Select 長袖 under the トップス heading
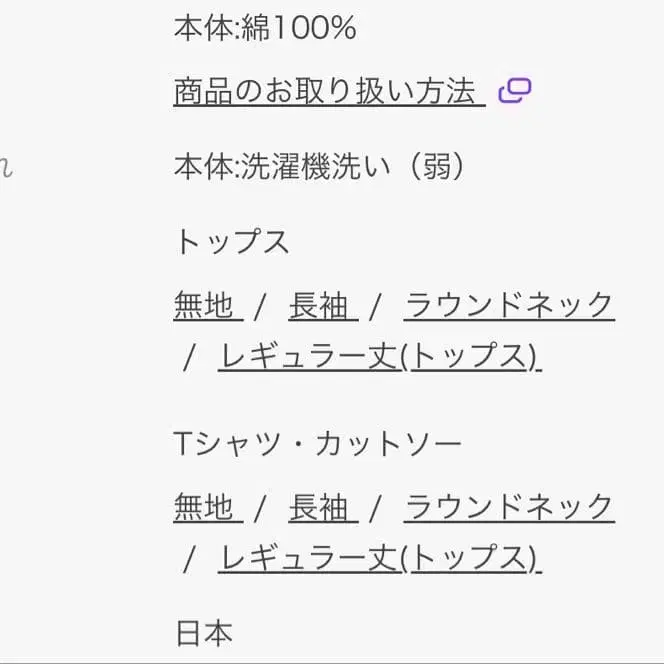This screenshot has width=664, height=664. pyautogui.click(x=319, y=306)
